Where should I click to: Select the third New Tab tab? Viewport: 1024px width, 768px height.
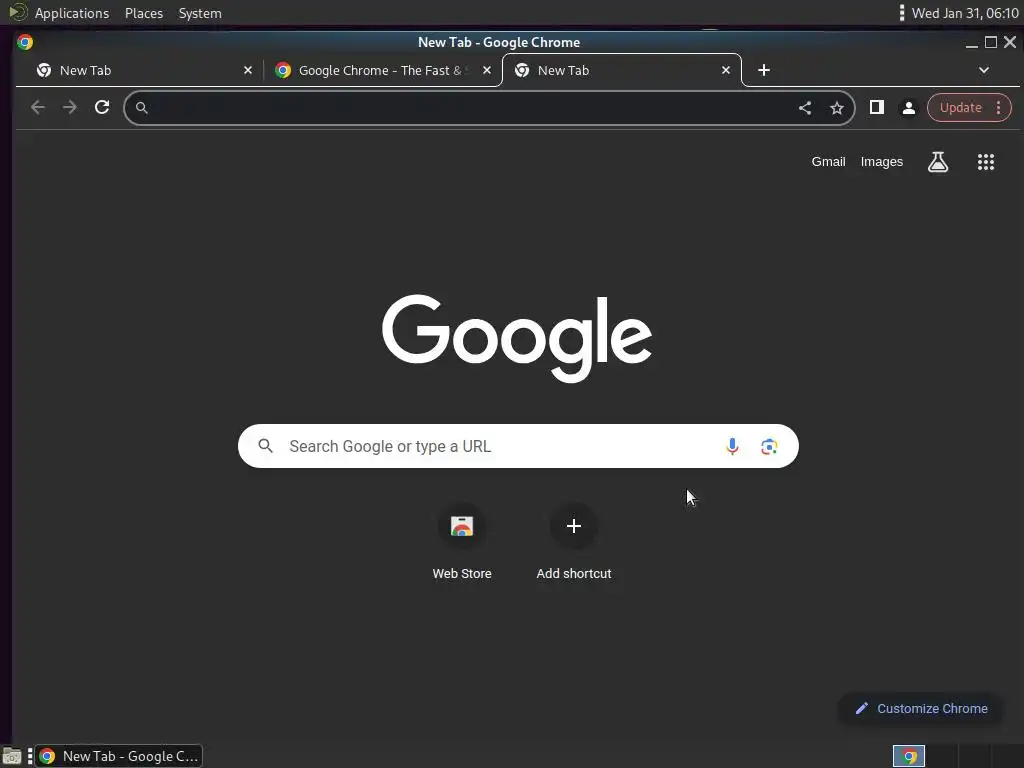point(622,70)
